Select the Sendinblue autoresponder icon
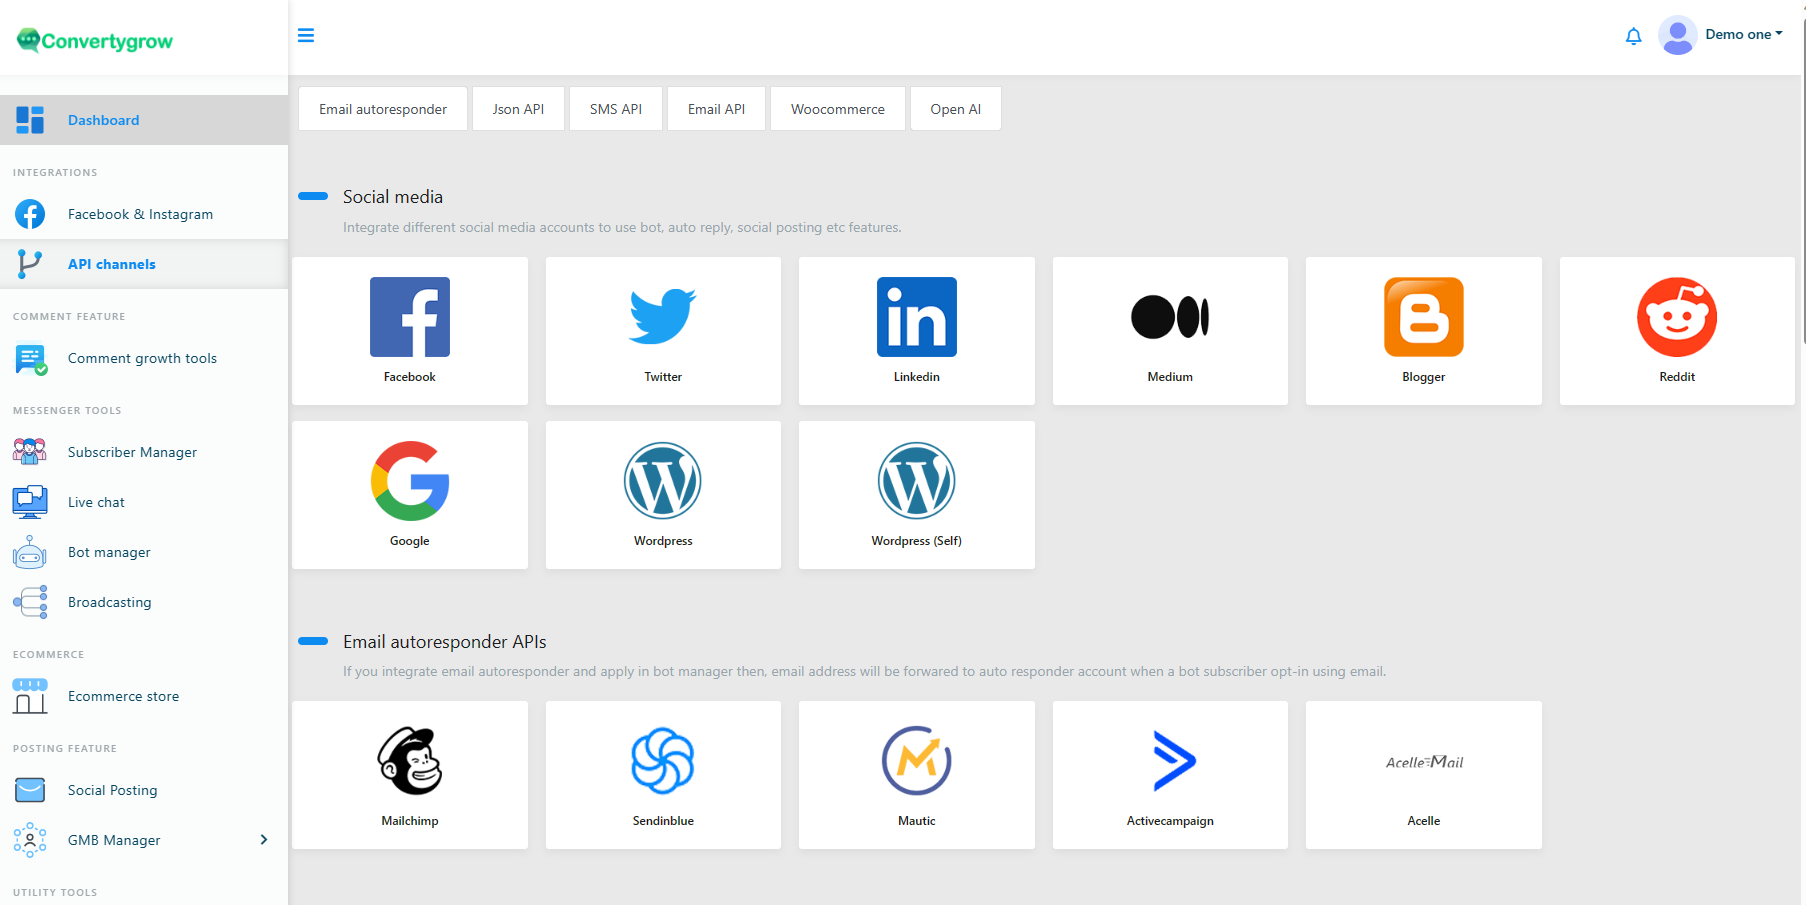This screenshot has width=1806, height=905. (663, 761)
